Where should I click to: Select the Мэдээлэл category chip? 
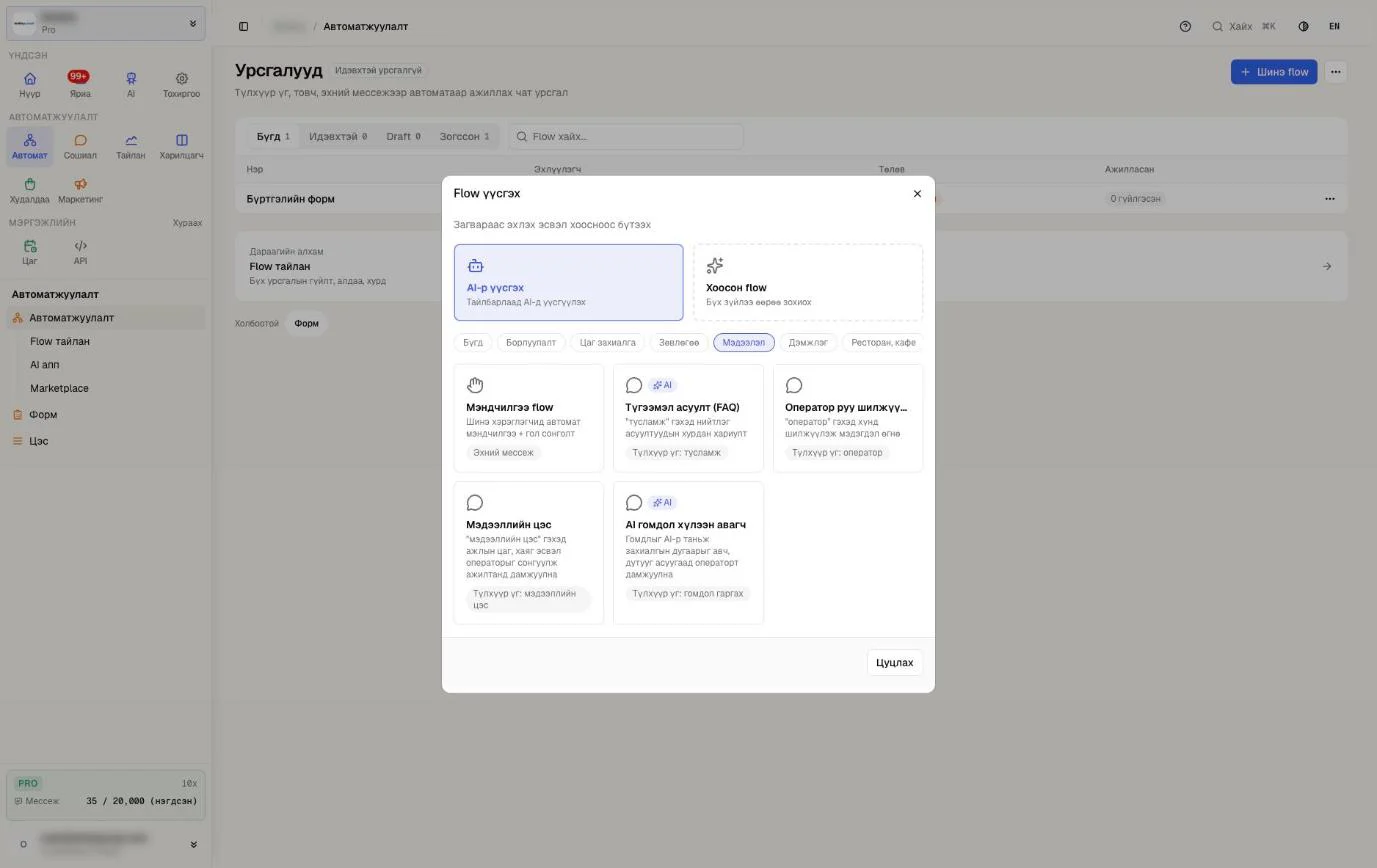[744, 342]
